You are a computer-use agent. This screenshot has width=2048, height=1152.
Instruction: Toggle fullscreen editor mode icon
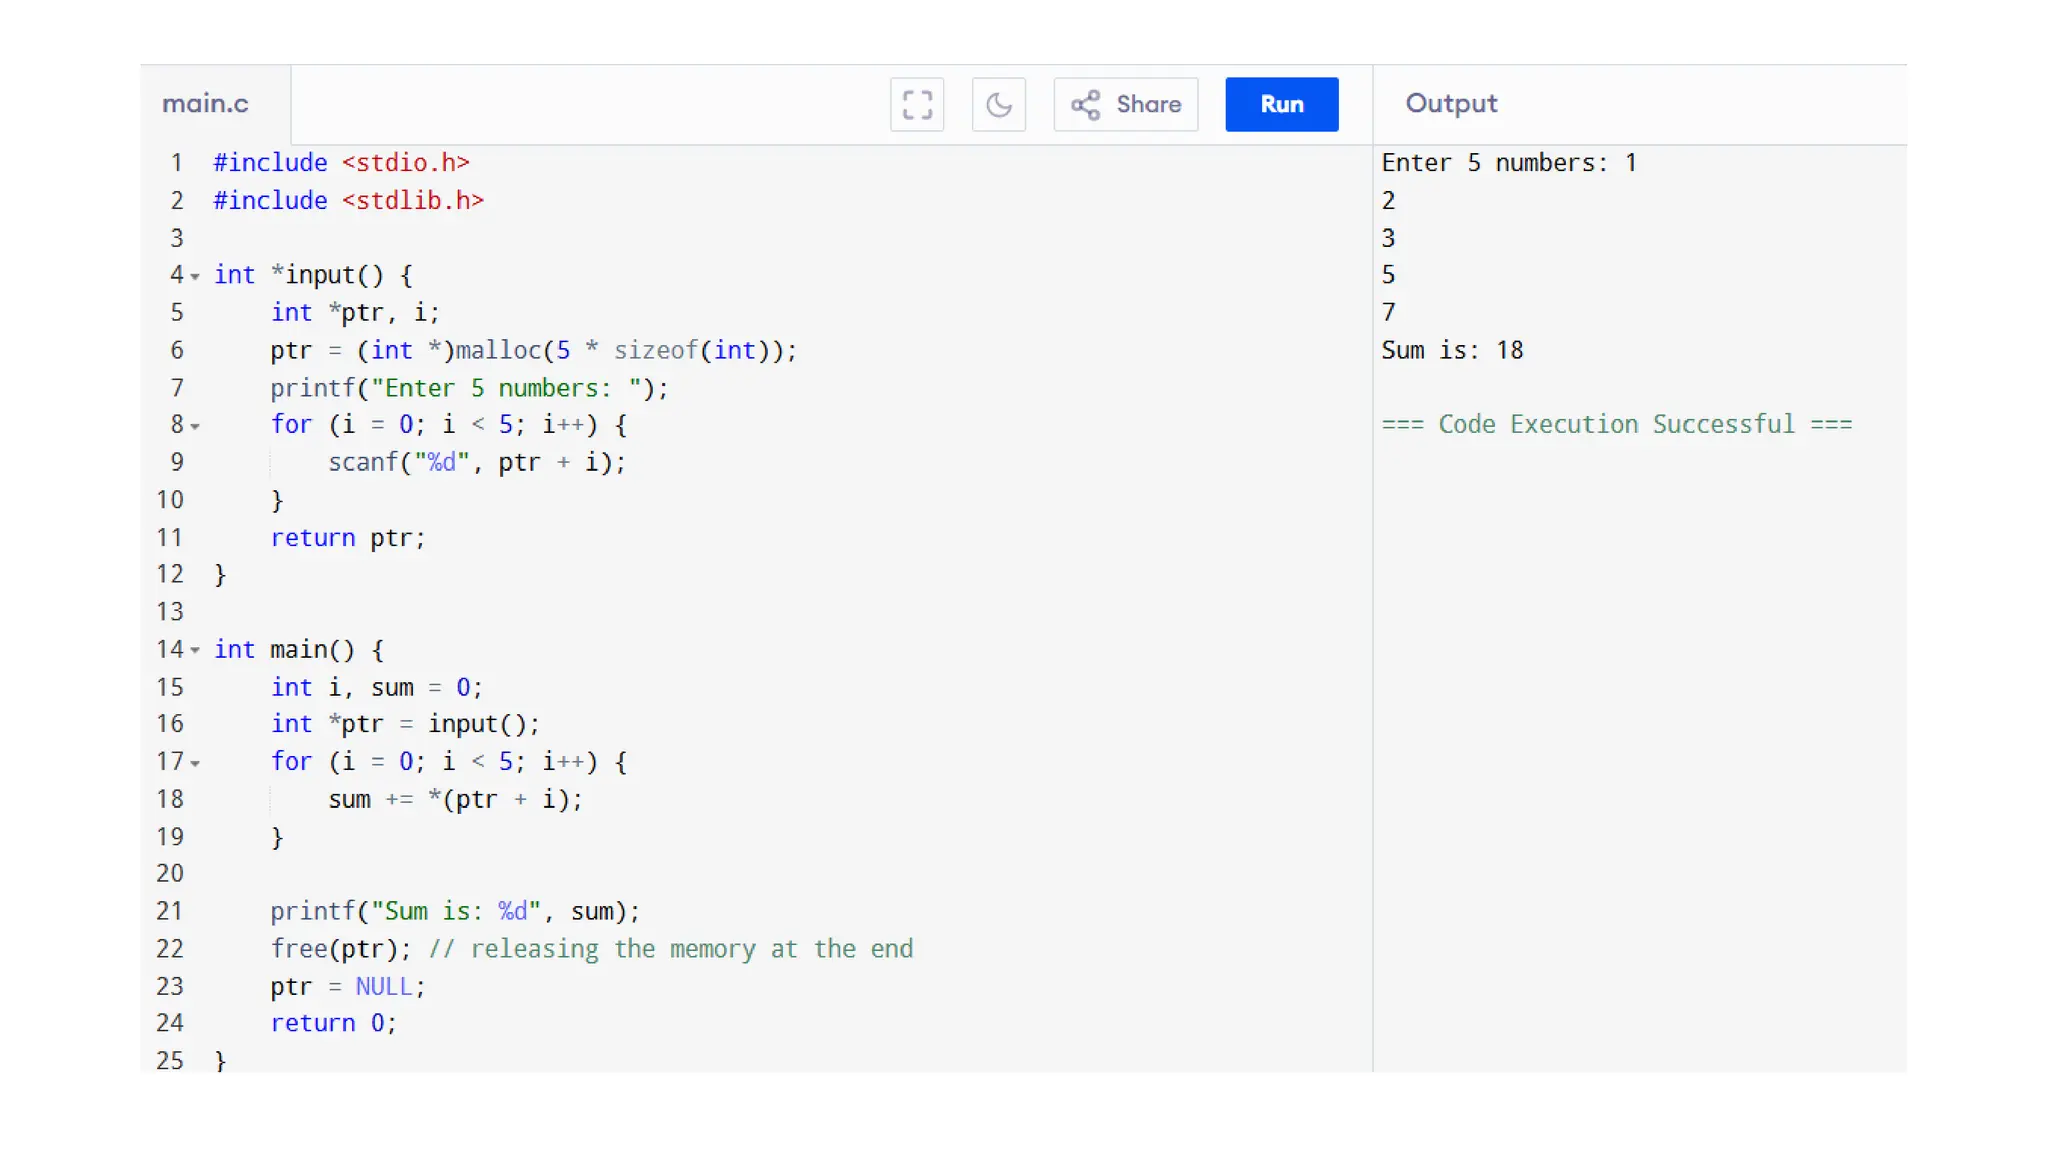(x=917, y=104)
